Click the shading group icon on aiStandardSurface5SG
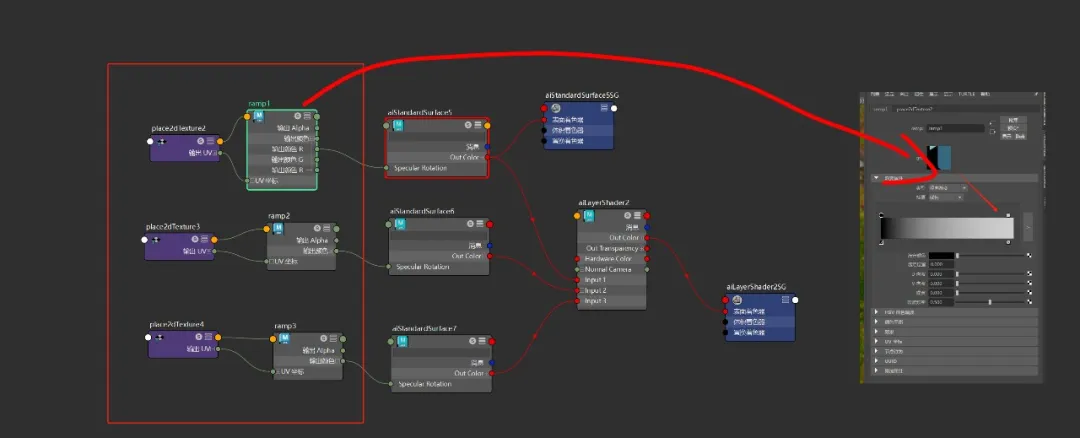Image resolution: width=1080 pixels, height=438 pixels. coord(557,108)
